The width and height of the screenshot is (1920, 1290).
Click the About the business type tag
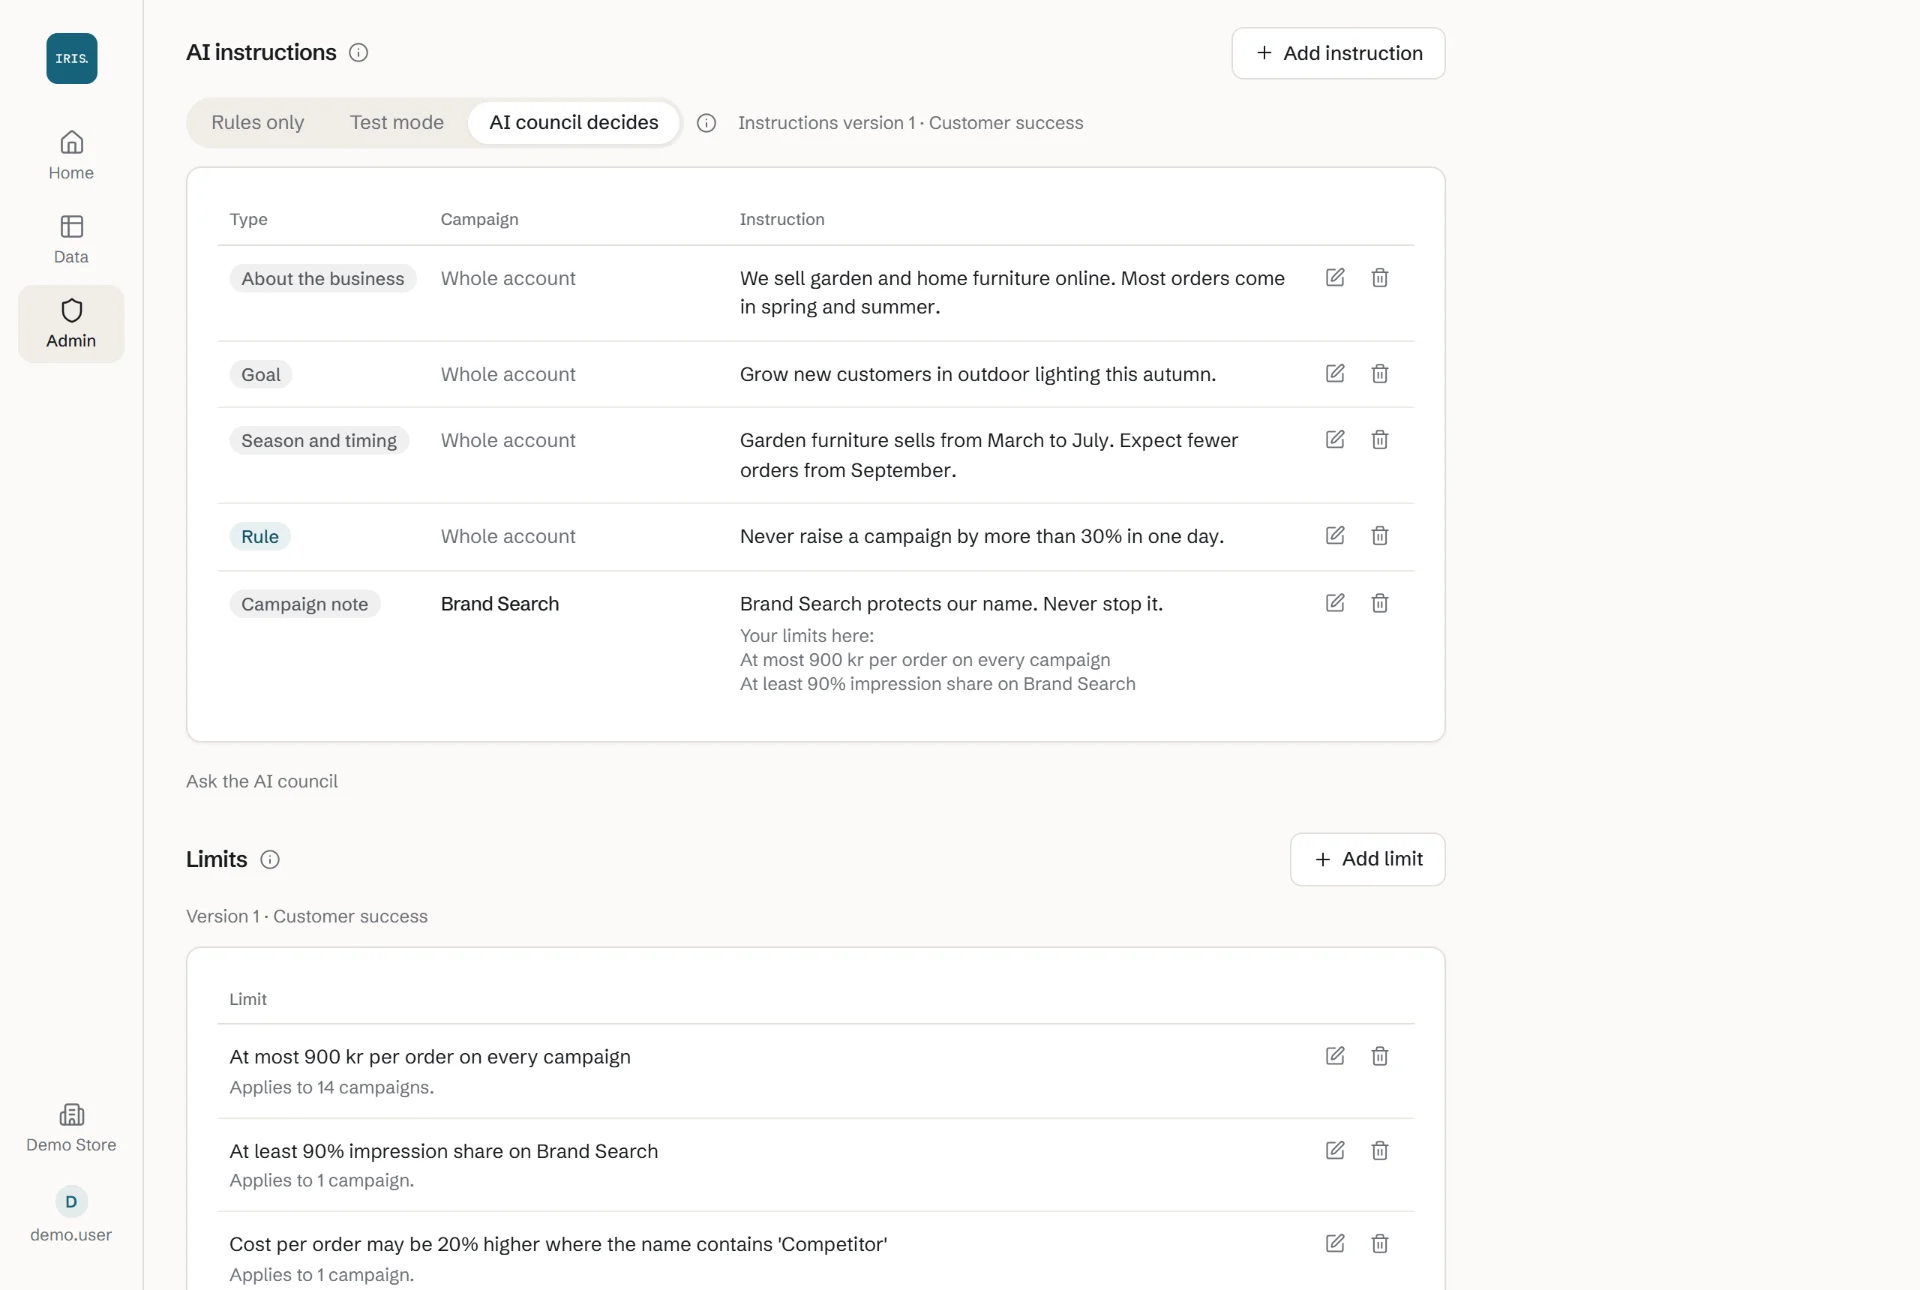tap(323, 278)
